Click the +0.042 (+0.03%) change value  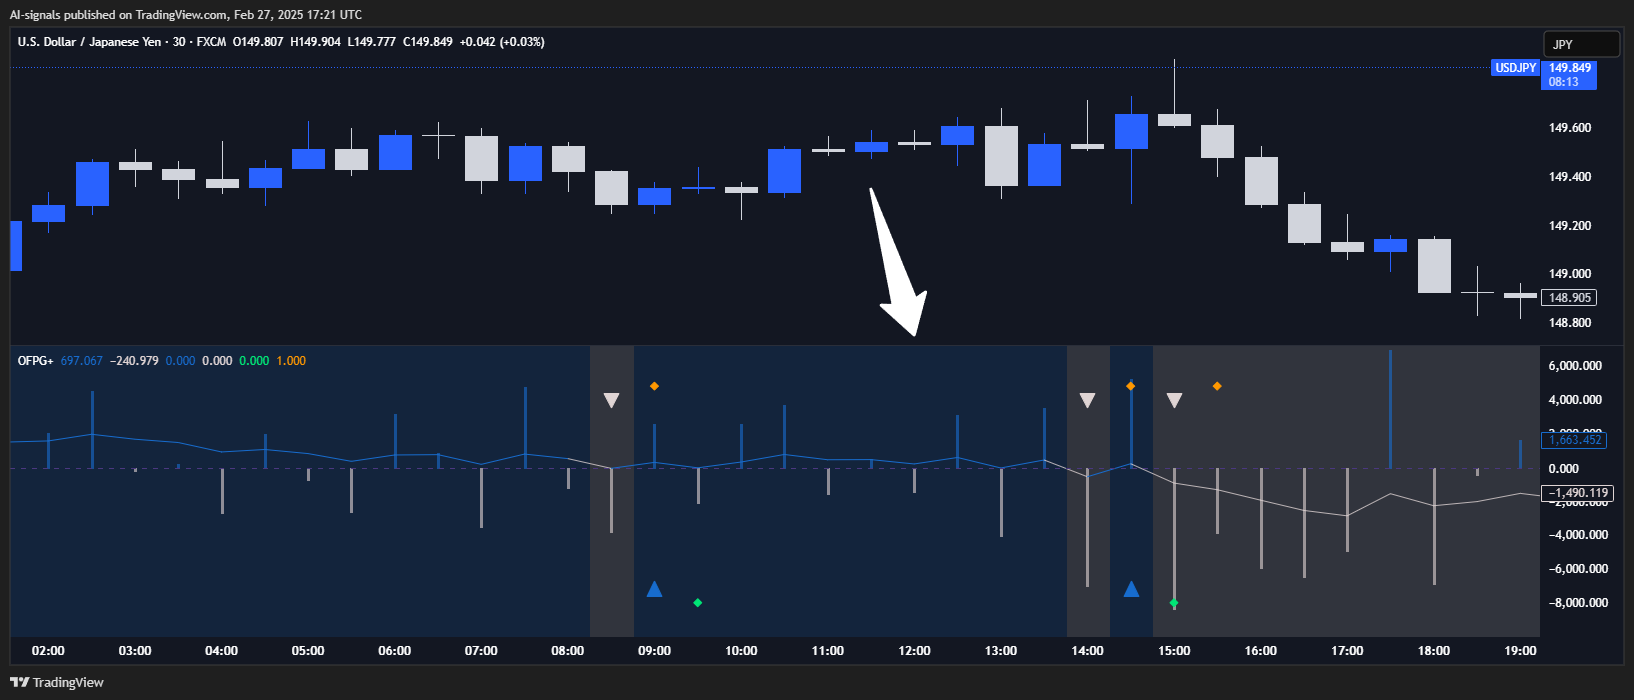(502, 42)
